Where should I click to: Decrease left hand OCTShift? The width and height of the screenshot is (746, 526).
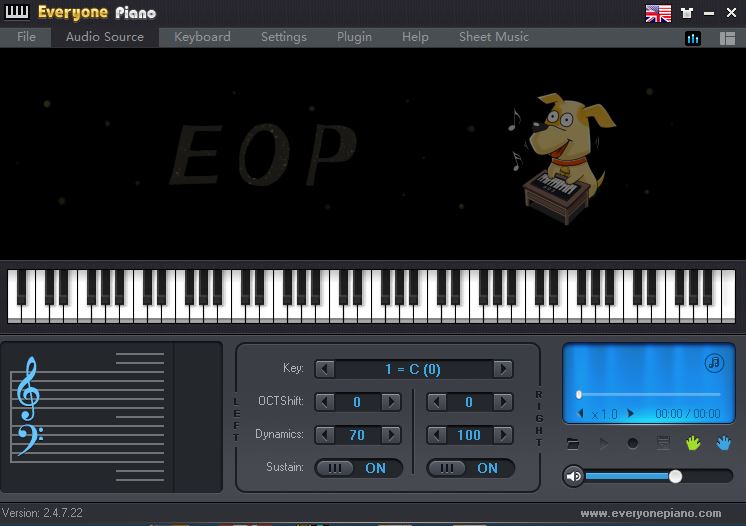(x=325, y=402)
